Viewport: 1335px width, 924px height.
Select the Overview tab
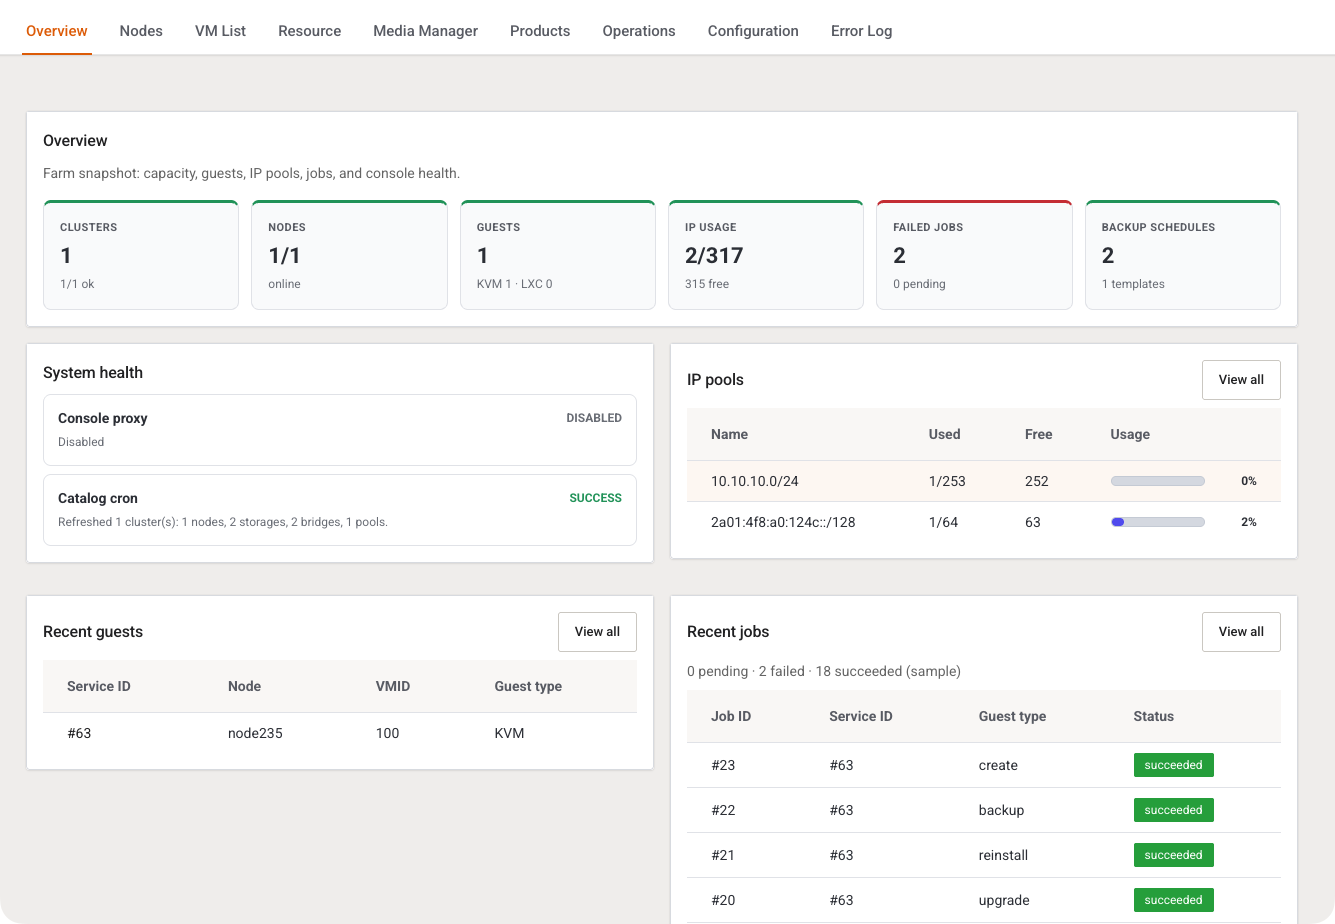(57, 31)
